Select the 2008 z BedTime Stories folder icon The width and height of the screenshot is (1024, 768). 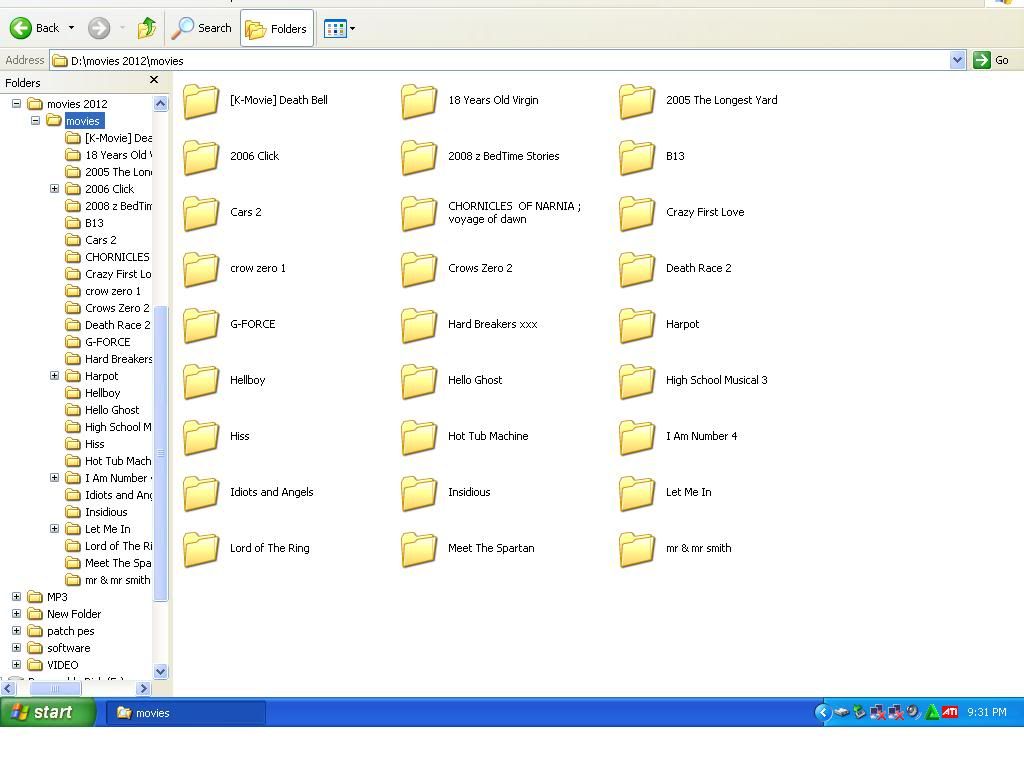[419, 157]
